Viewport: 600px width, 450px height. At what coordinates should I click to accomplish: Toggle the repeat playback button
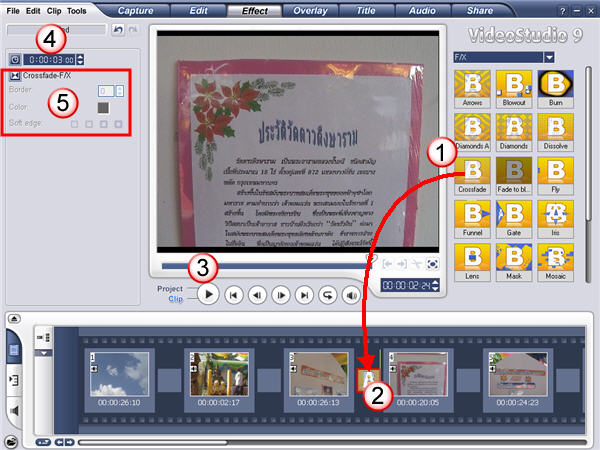tap(329, 295)
